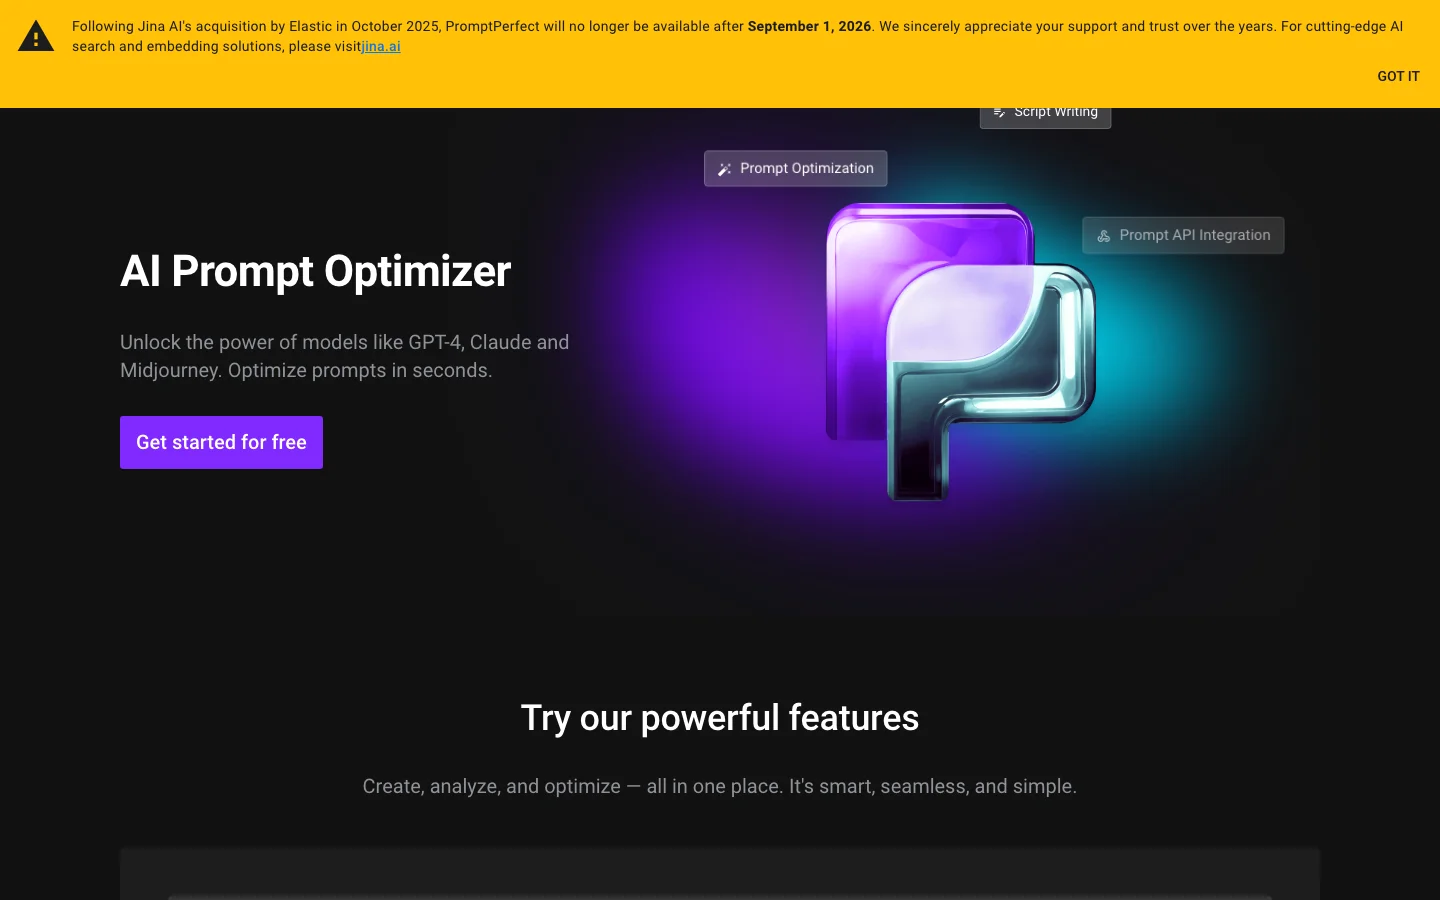Click the Try our powerful features heading
The height and width of the screenshot is (900, 1440).
(720, 718)
